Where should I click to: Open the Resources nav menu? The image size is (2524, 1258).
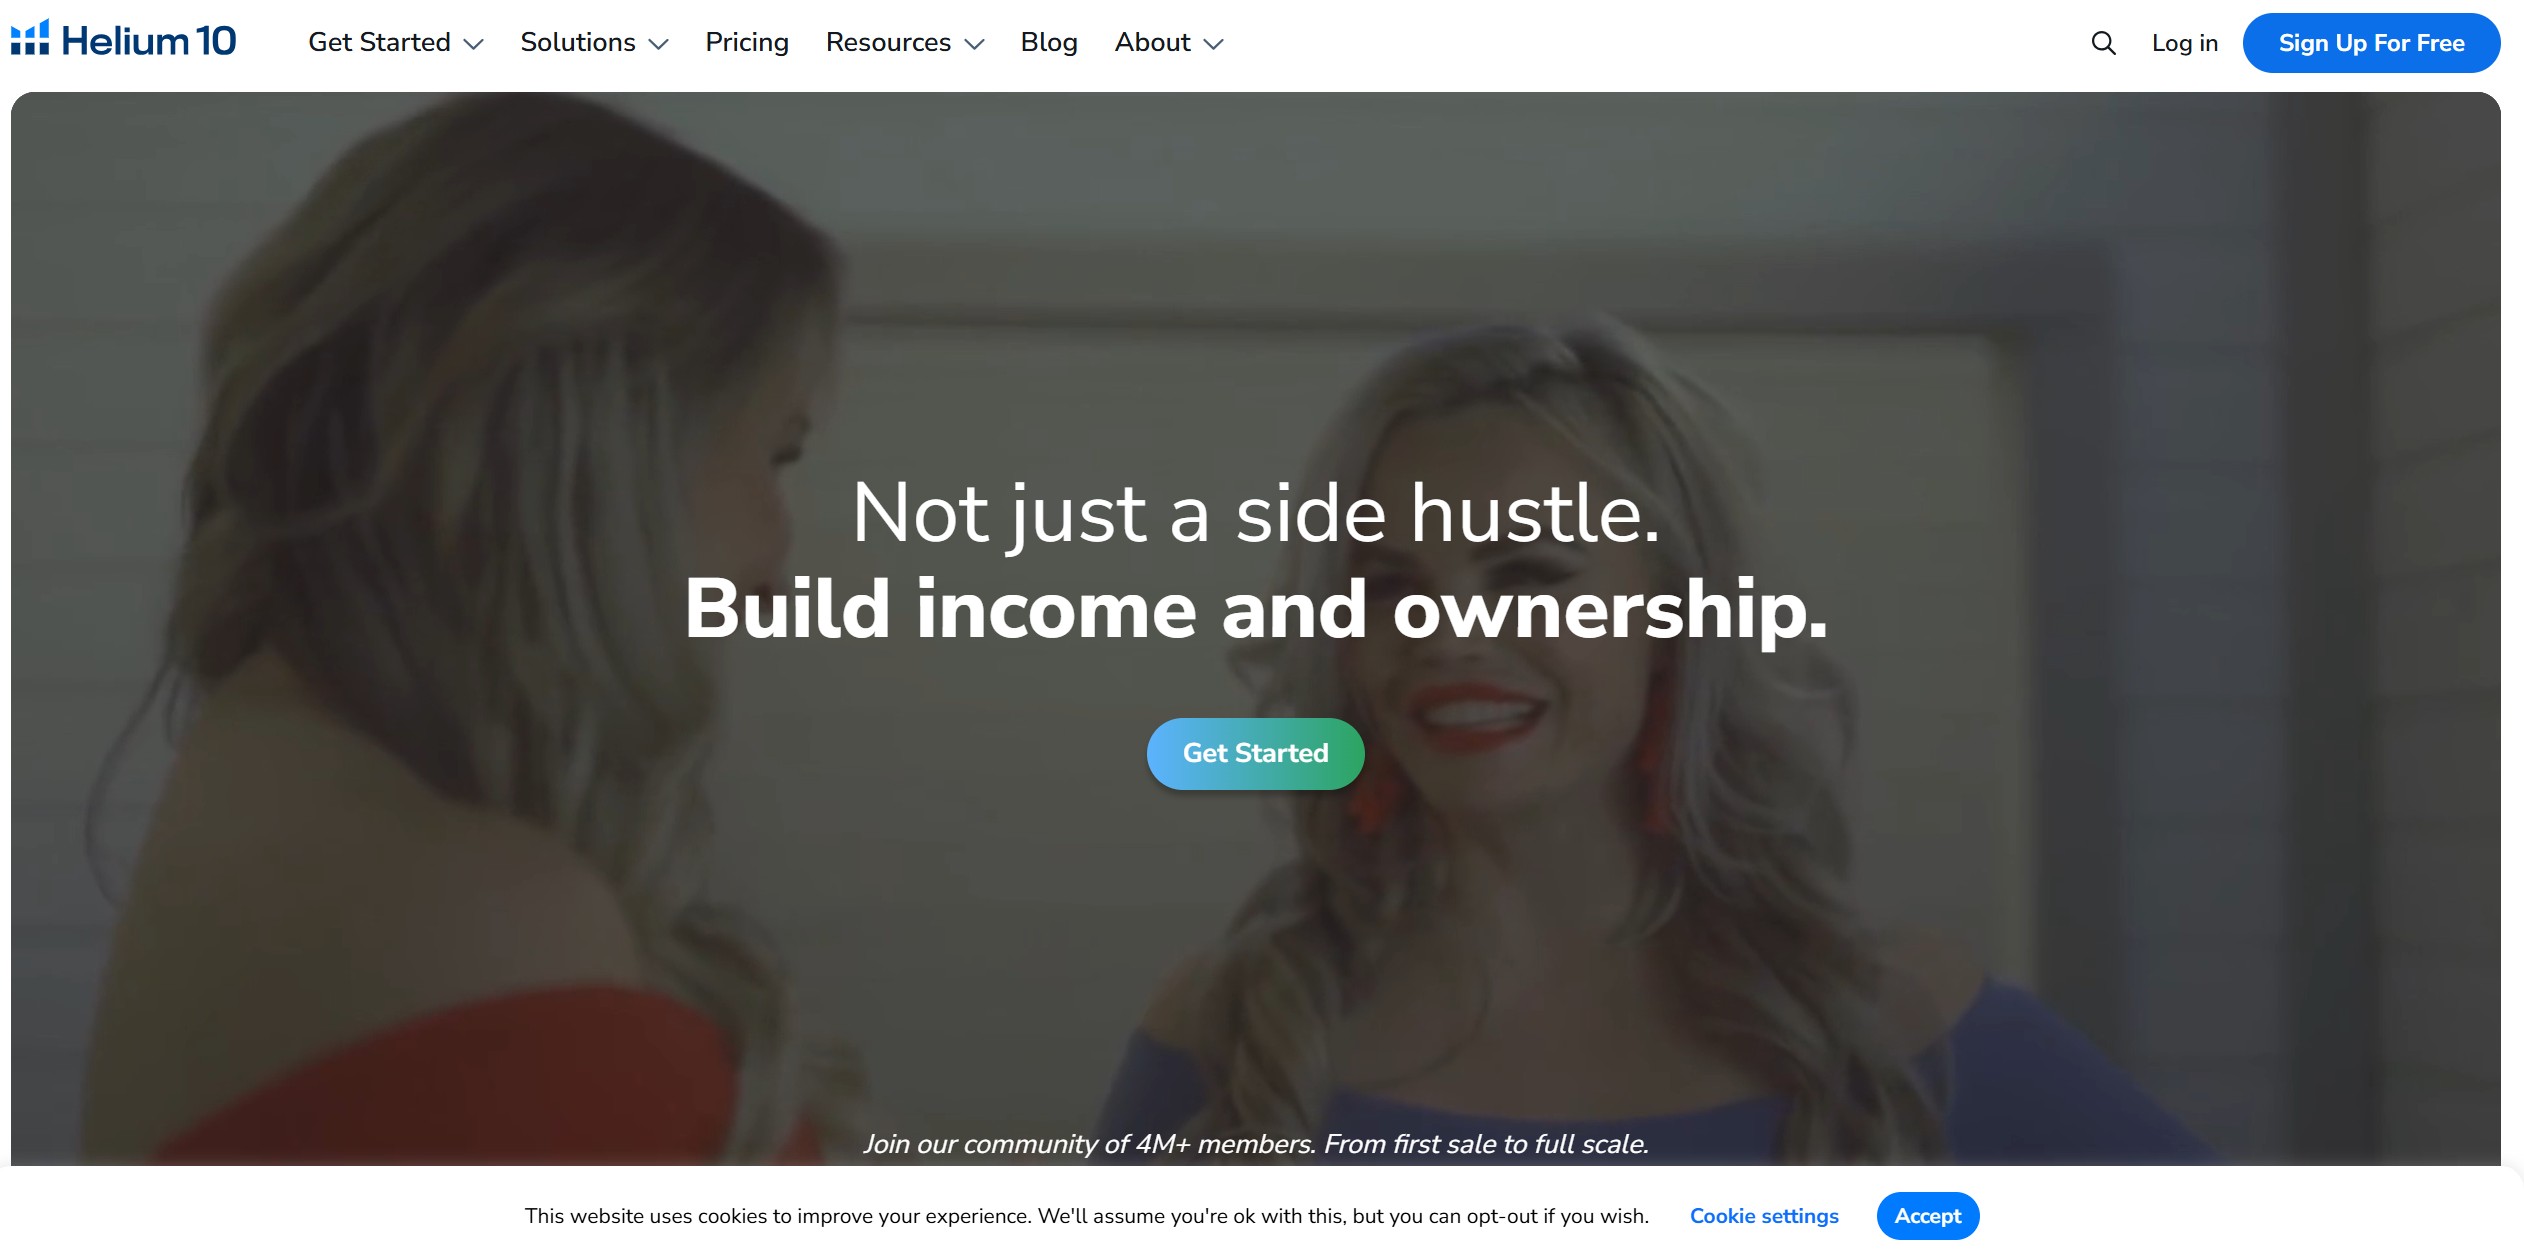(x=888, y=42)
